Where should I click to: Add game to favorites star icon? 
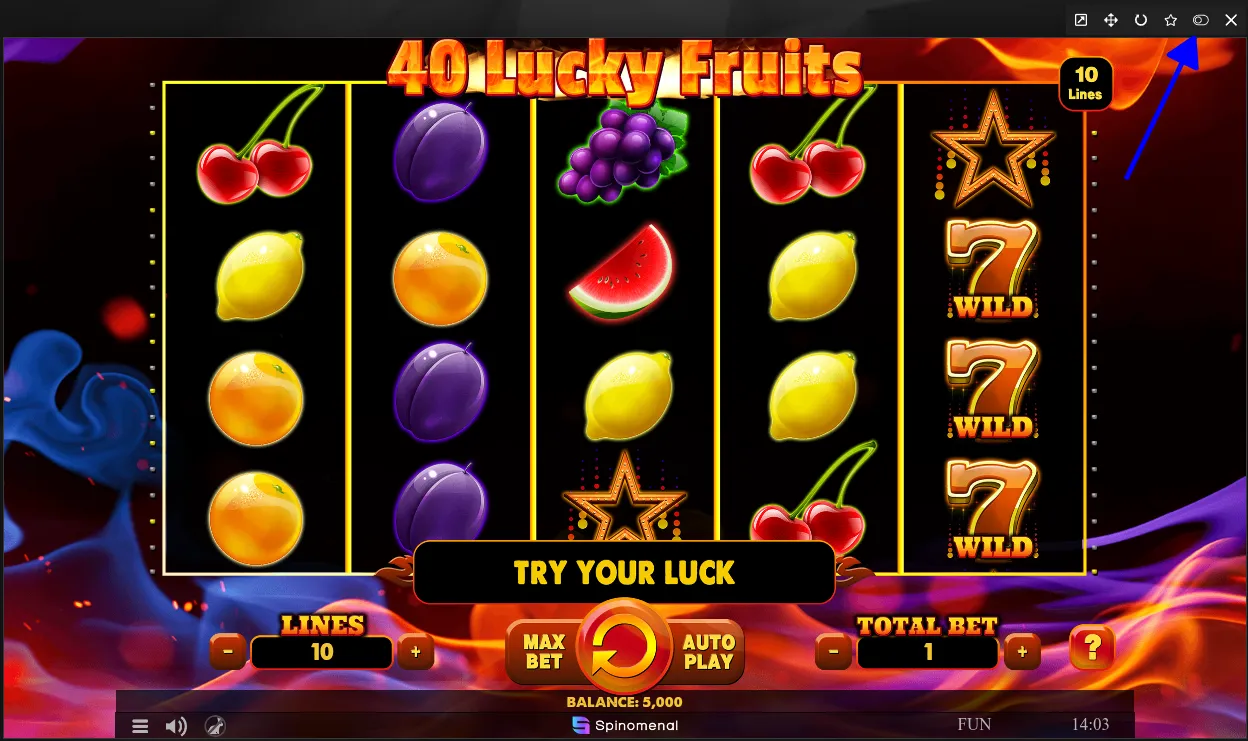tap(1171, 20)
